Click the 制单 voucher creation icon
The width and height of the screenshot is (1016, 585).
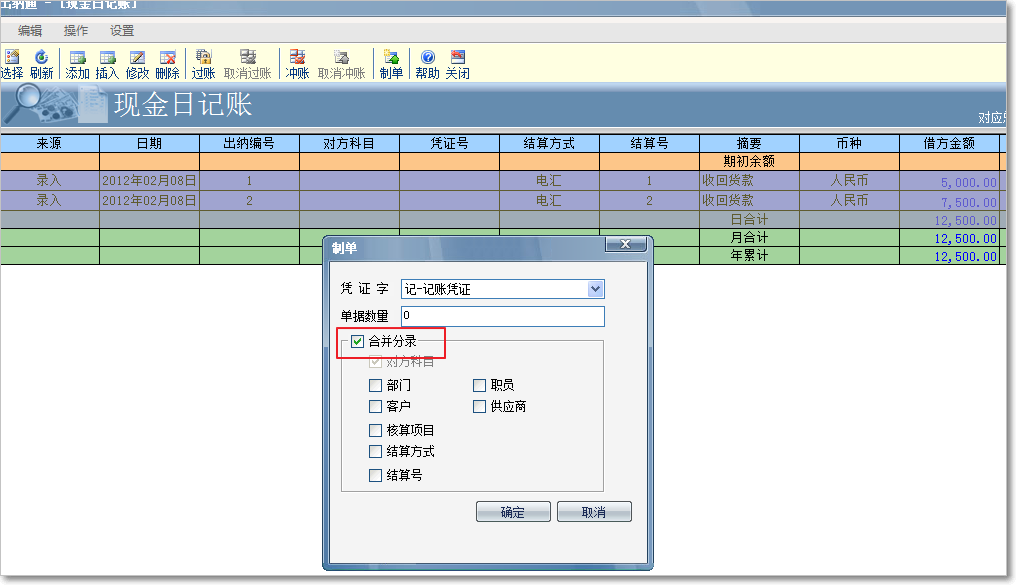tap(391, 58)
